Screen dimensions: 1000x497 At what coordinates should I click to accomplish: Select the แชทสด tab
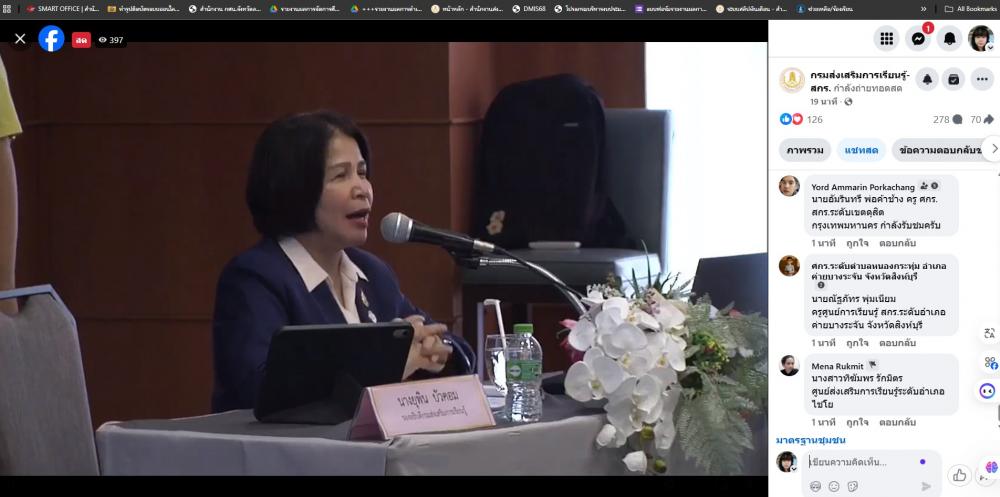(861, 150)
